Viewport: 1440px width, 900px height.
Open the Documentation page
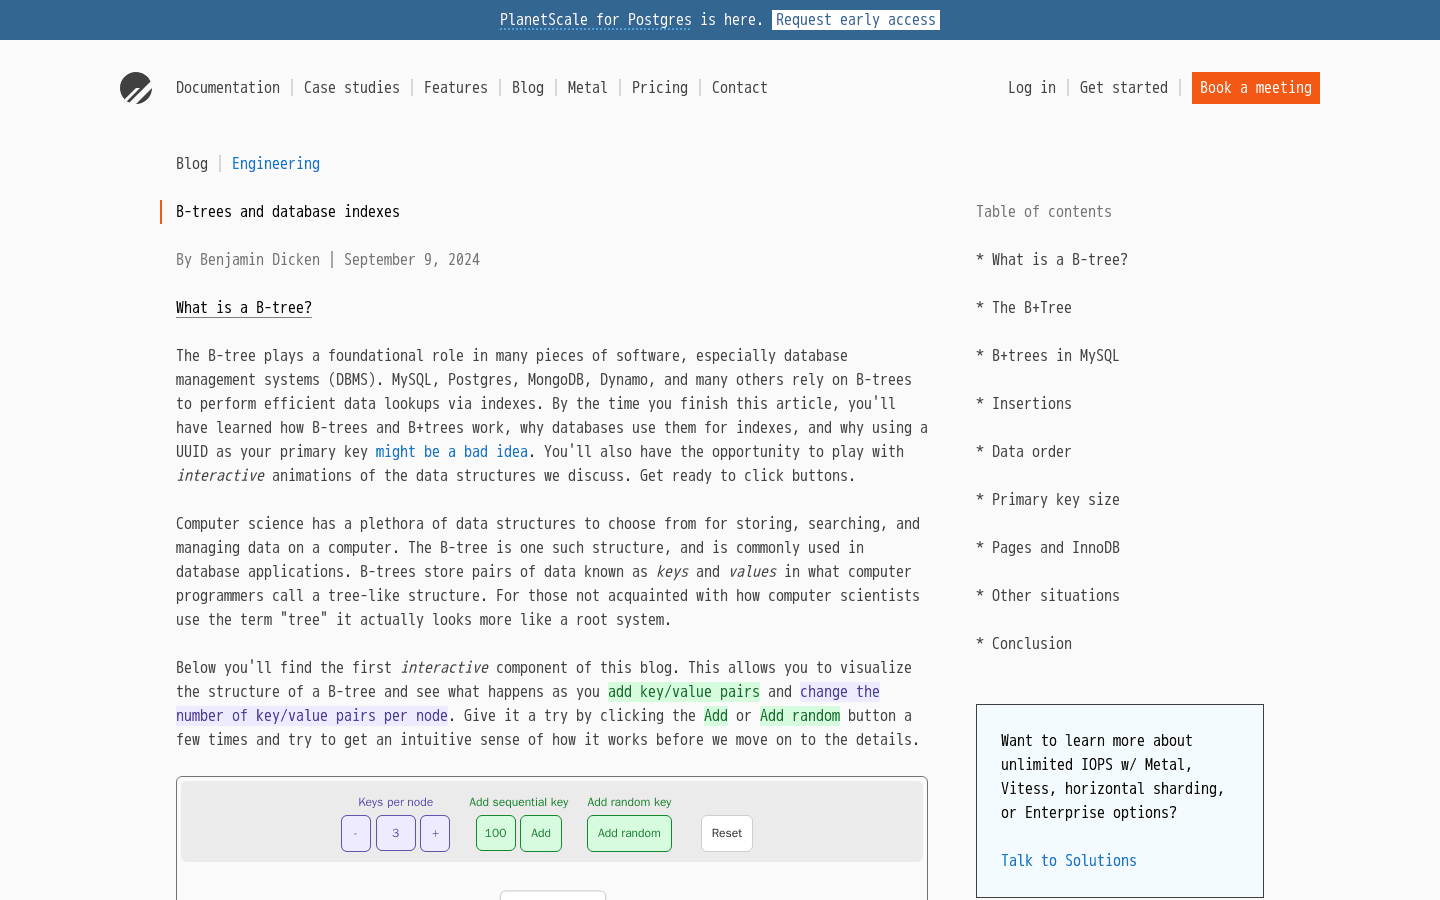click(227, 88)
